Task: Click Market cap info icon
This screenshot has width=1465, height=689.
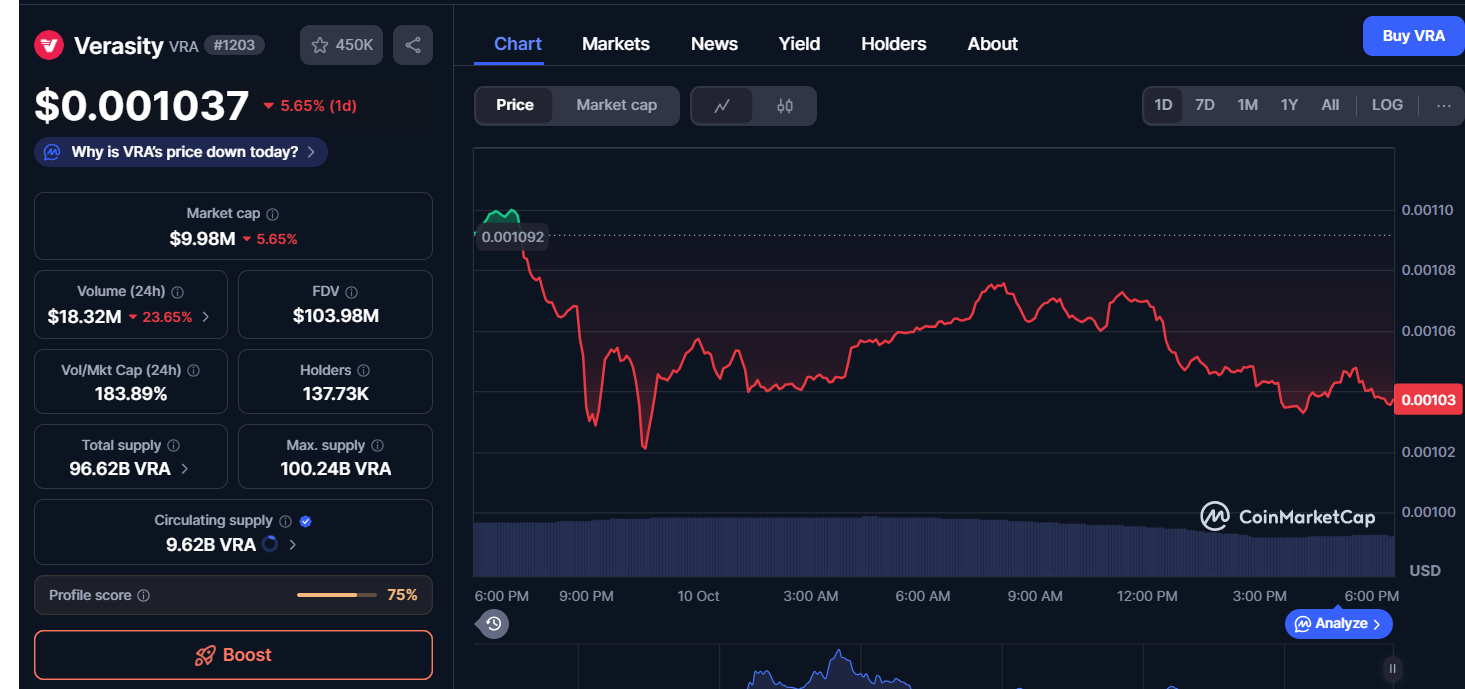Action: click(x=273, y=214)
